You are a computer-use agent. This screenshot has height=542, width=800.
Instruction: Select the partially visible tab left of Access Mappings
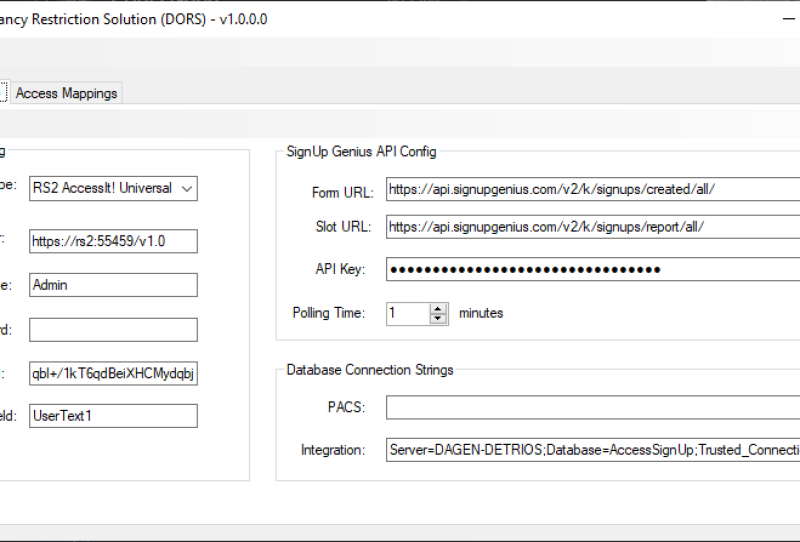3,93
